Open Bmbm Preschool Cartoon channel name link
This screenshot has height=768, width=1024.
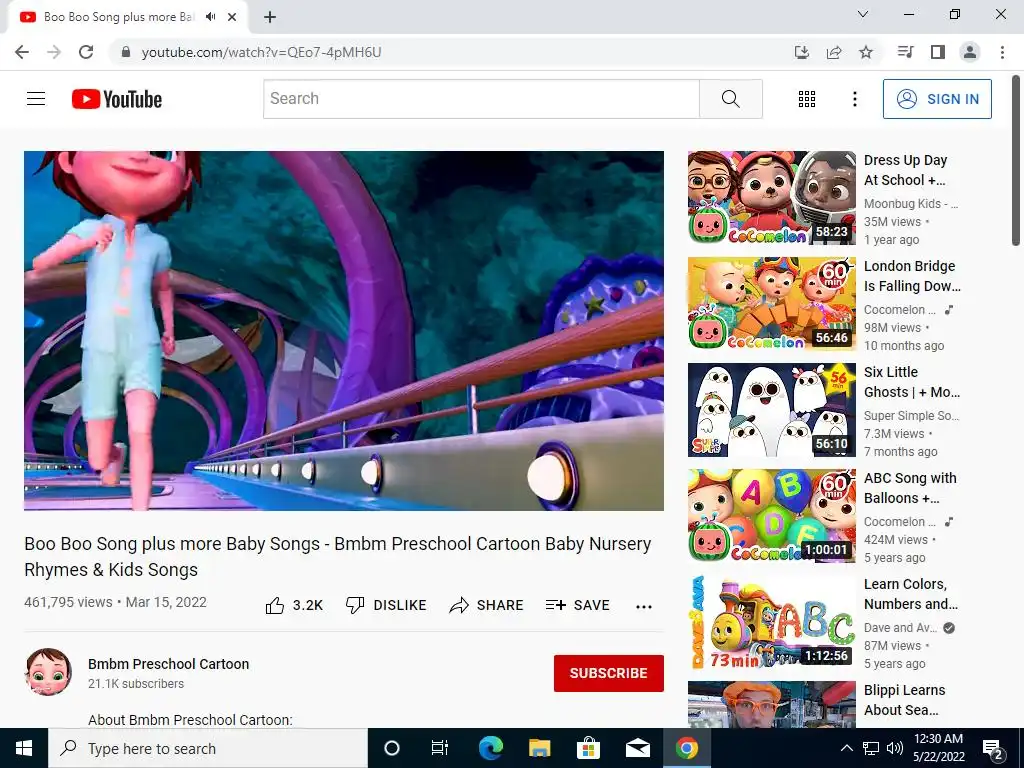tap(168, 664)
